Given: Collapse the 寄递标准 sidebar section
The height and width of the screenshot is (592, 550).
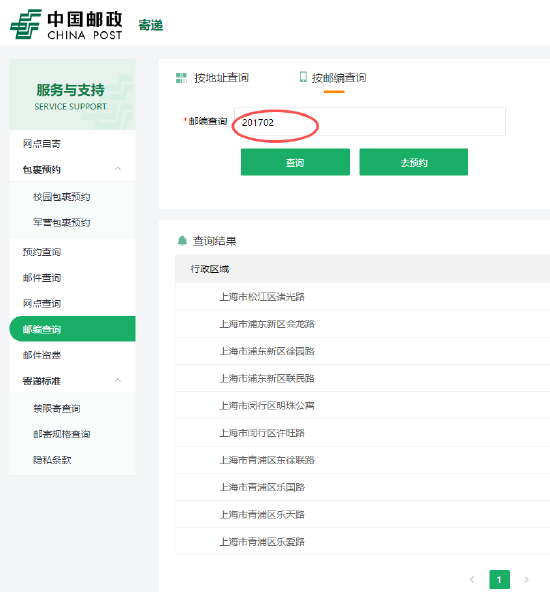Looking at the screenshot, I should [118, 380].
